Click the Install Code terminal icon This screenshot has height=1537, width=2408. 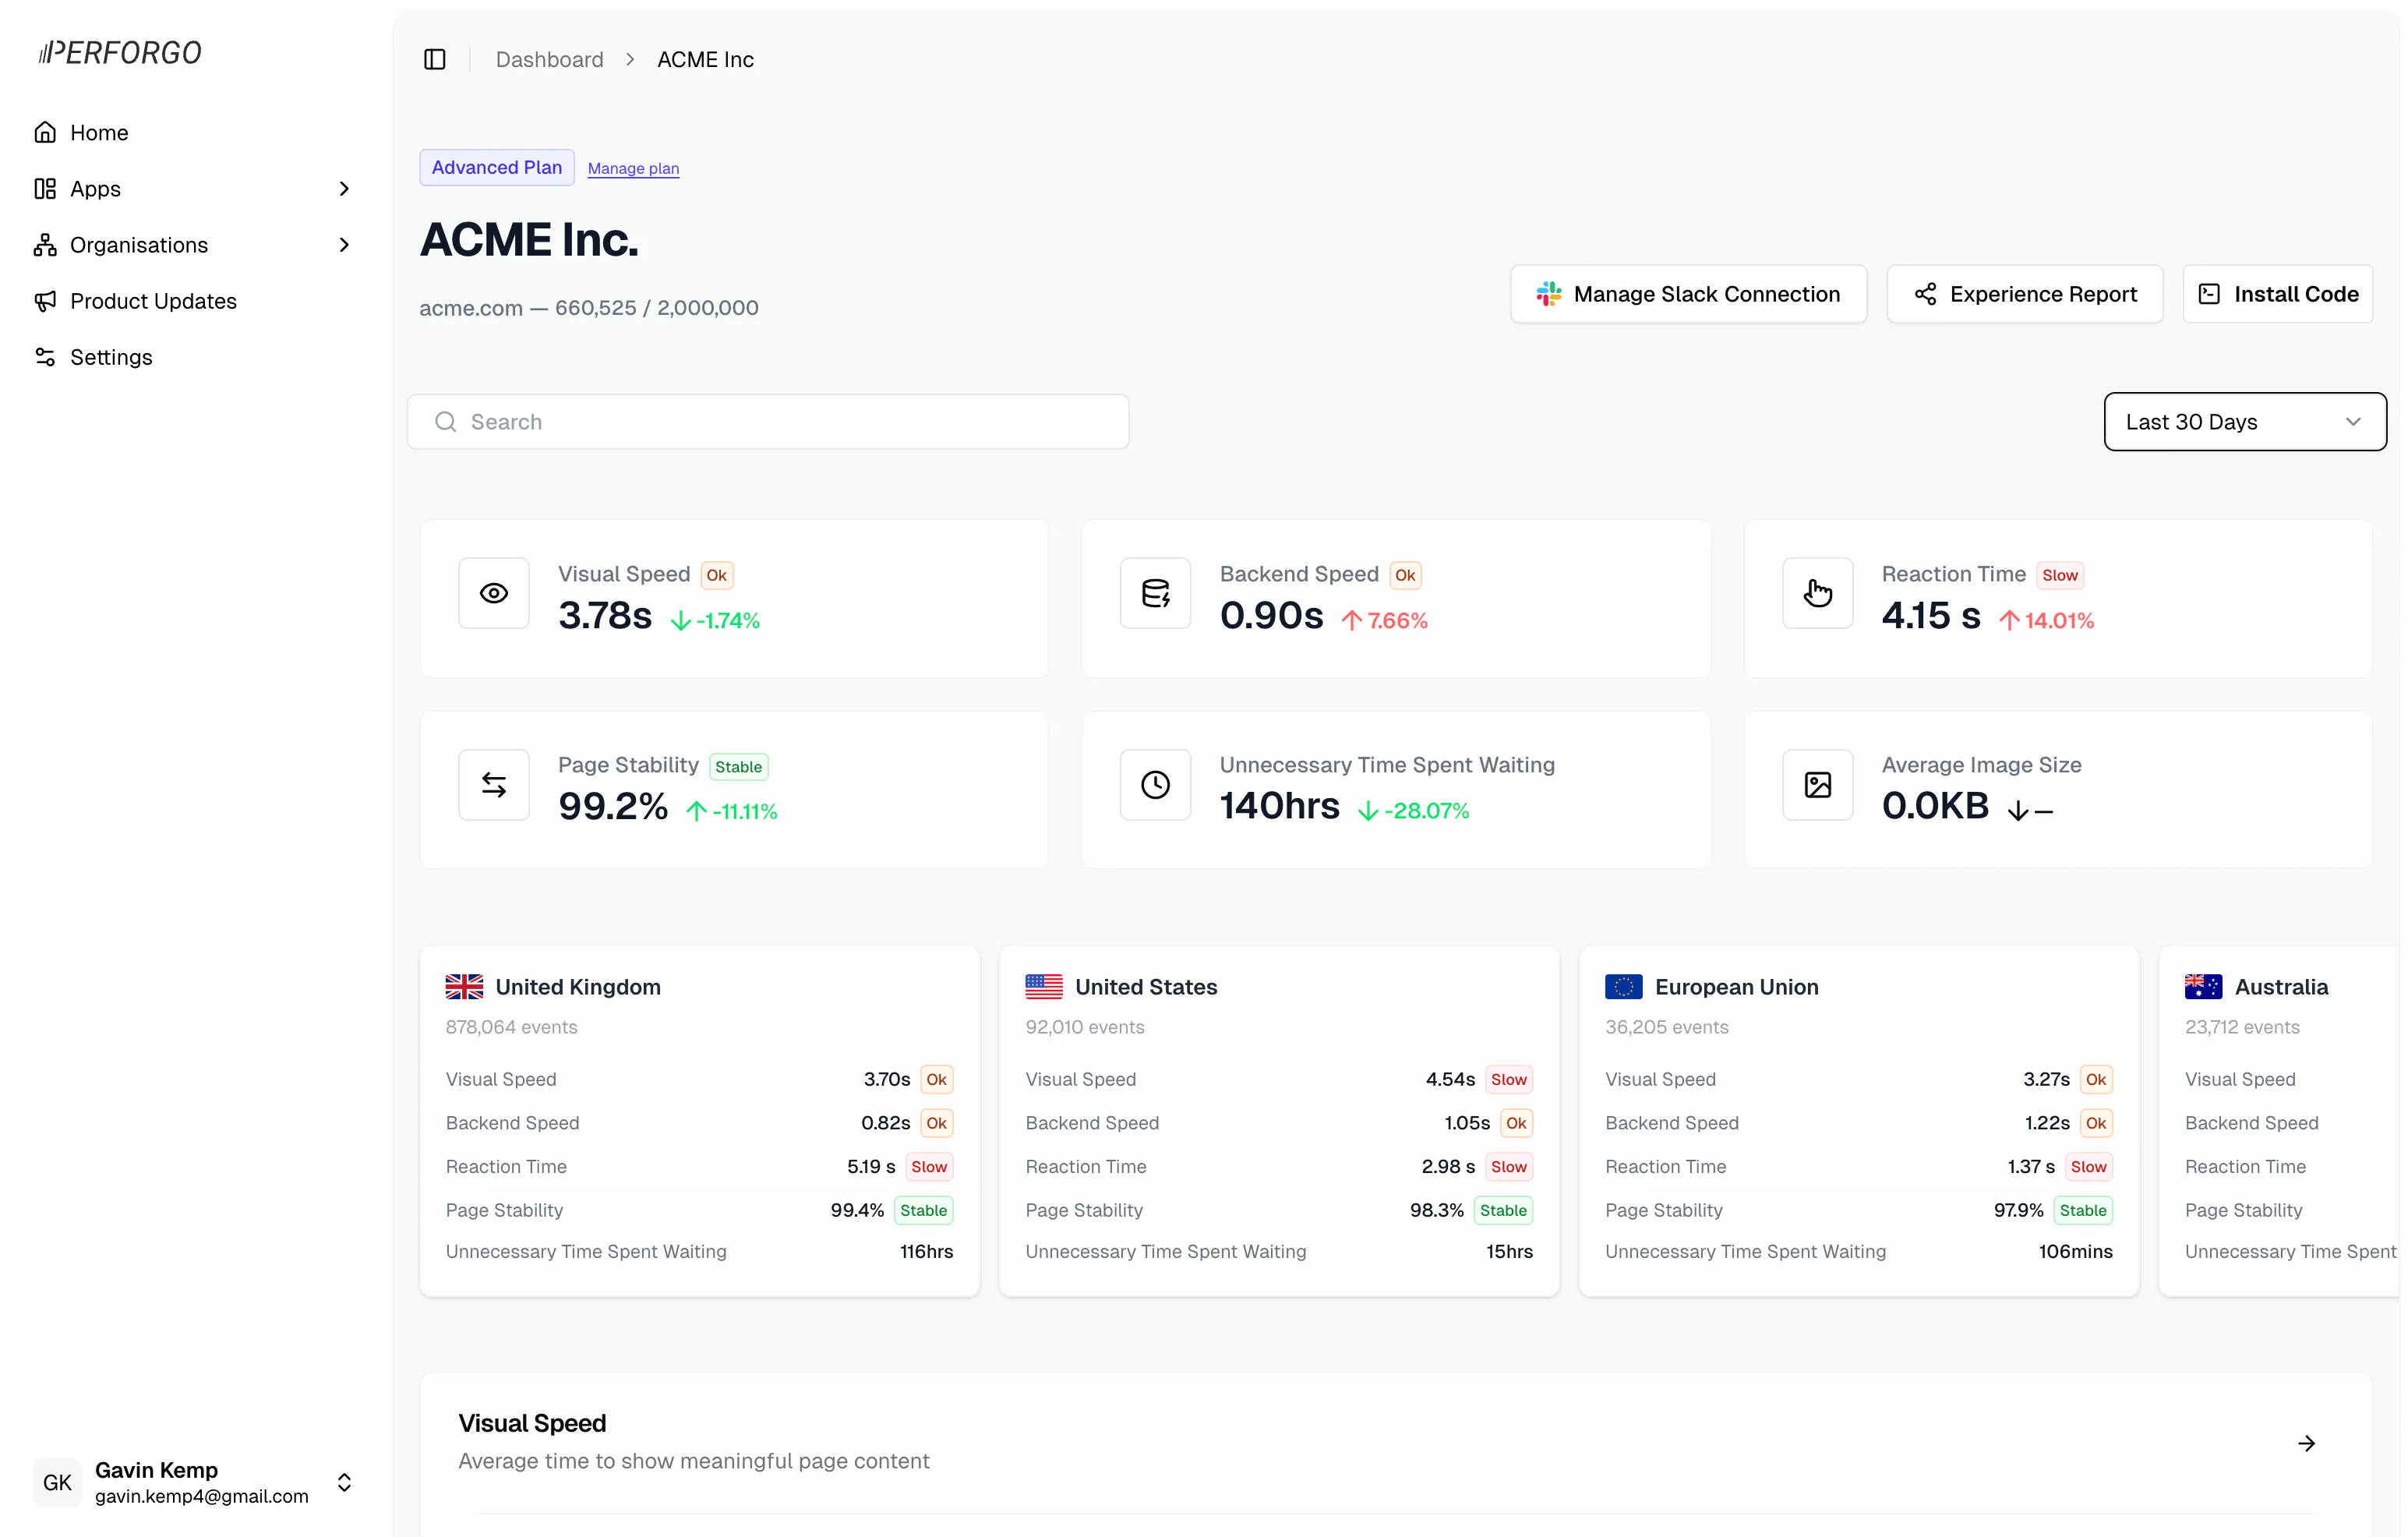[x=2209, y=294]
